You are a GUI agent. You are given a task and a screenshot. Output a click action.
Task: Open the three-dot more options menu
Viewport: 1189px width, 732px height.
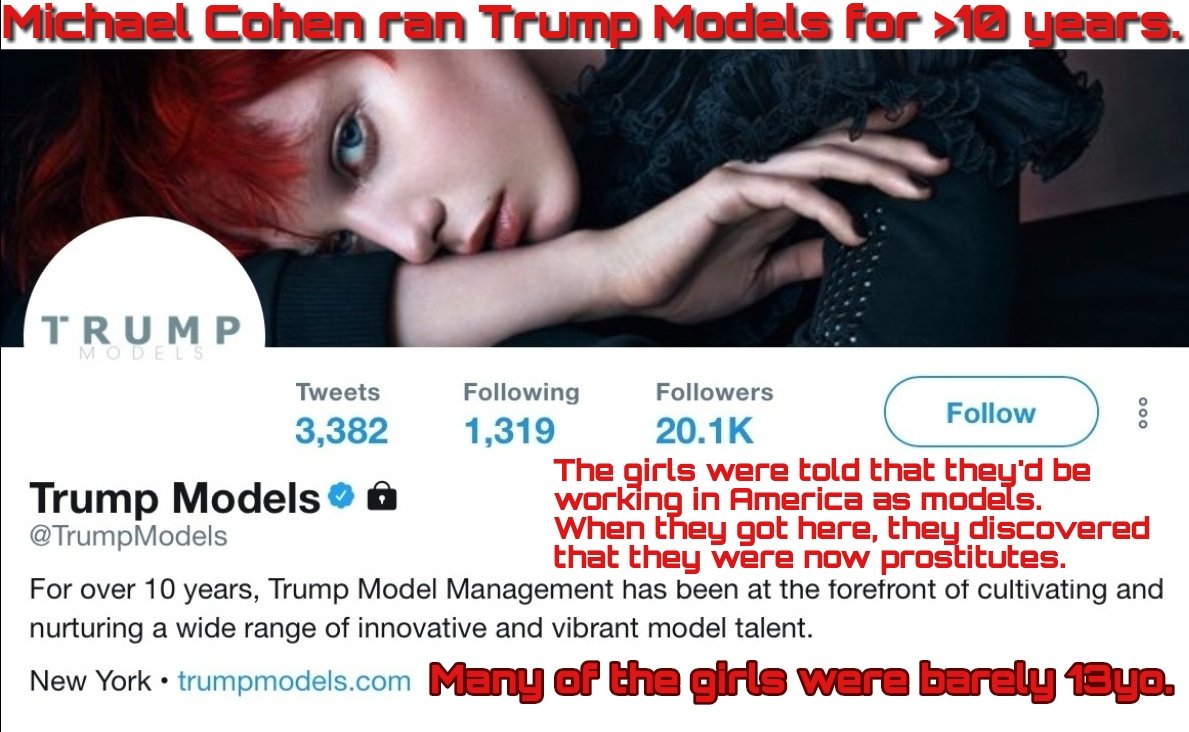(1143, 413)
